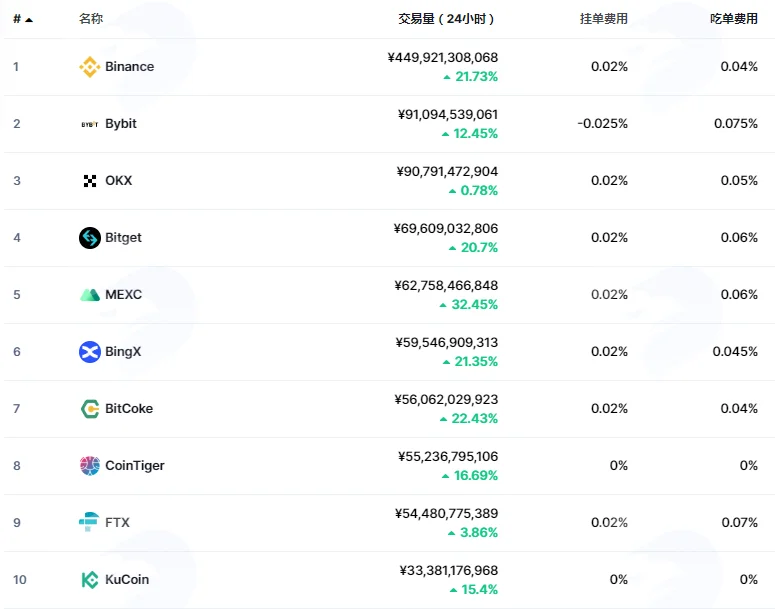Open the MEXC exchange name link

(124, 295)
